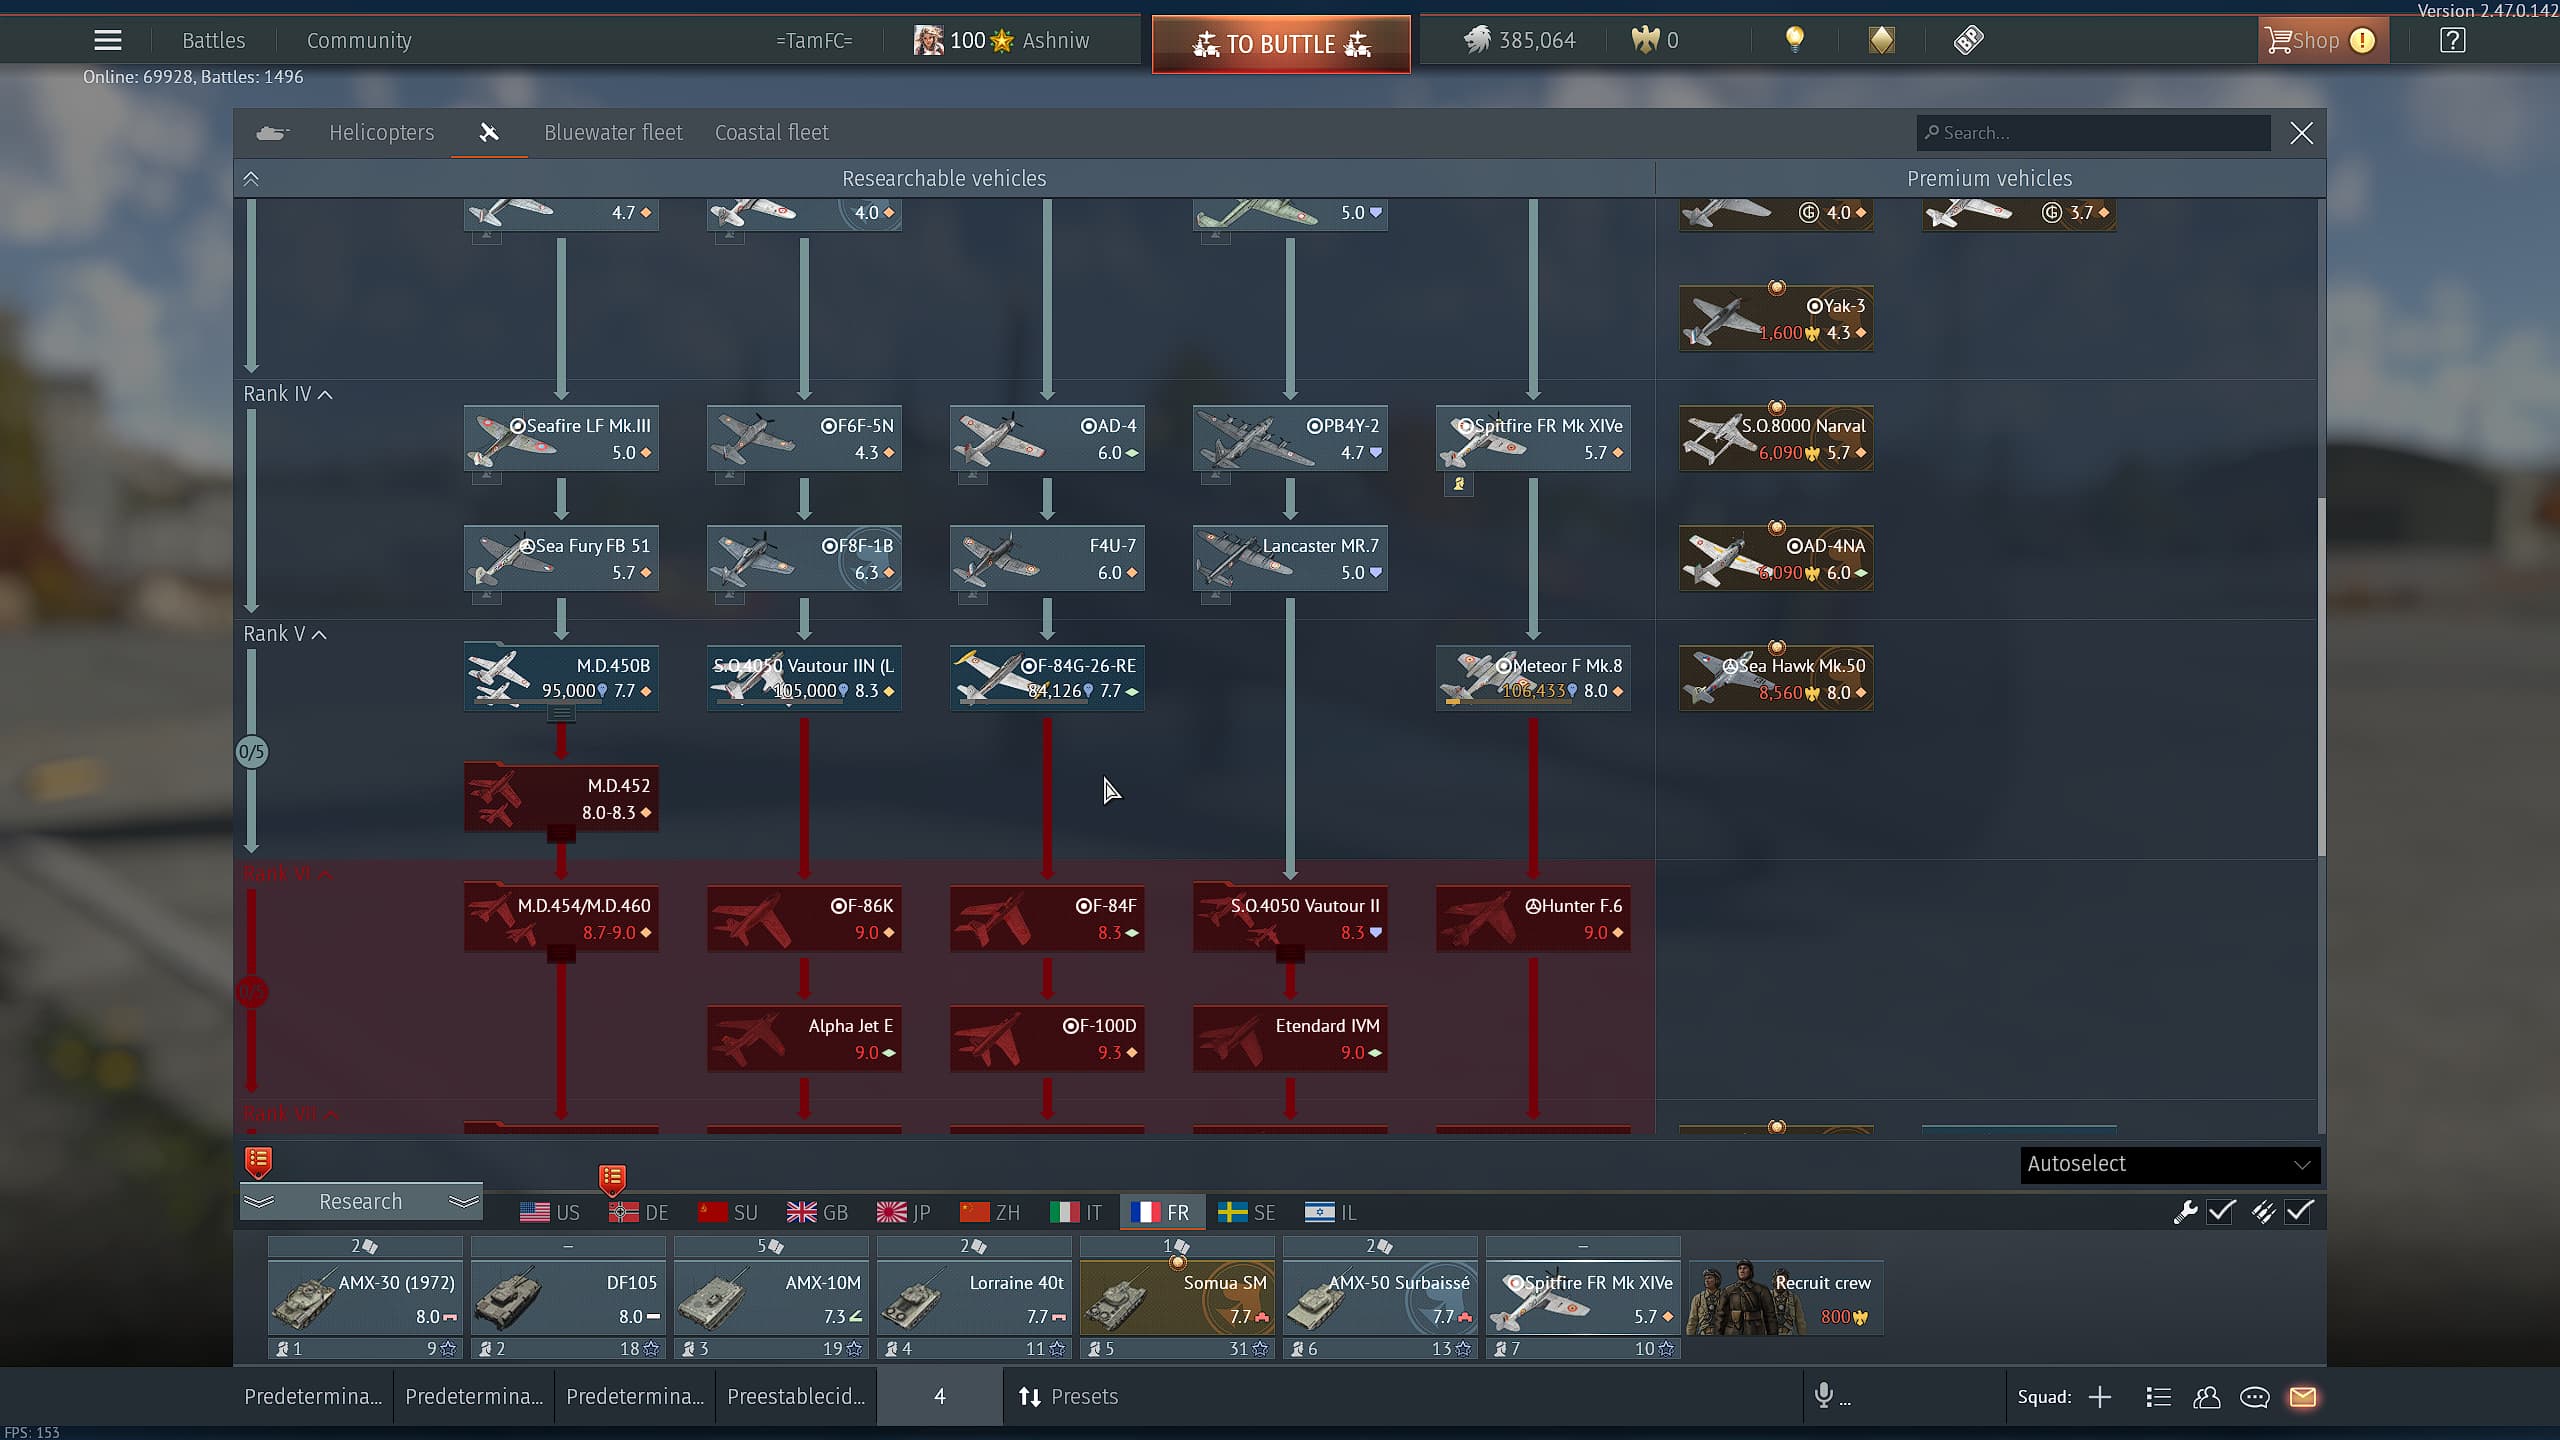2560x1440 pixels.
Task: Toggle the automatic ammo refill checkbox
Action: pos(2299,1212)
